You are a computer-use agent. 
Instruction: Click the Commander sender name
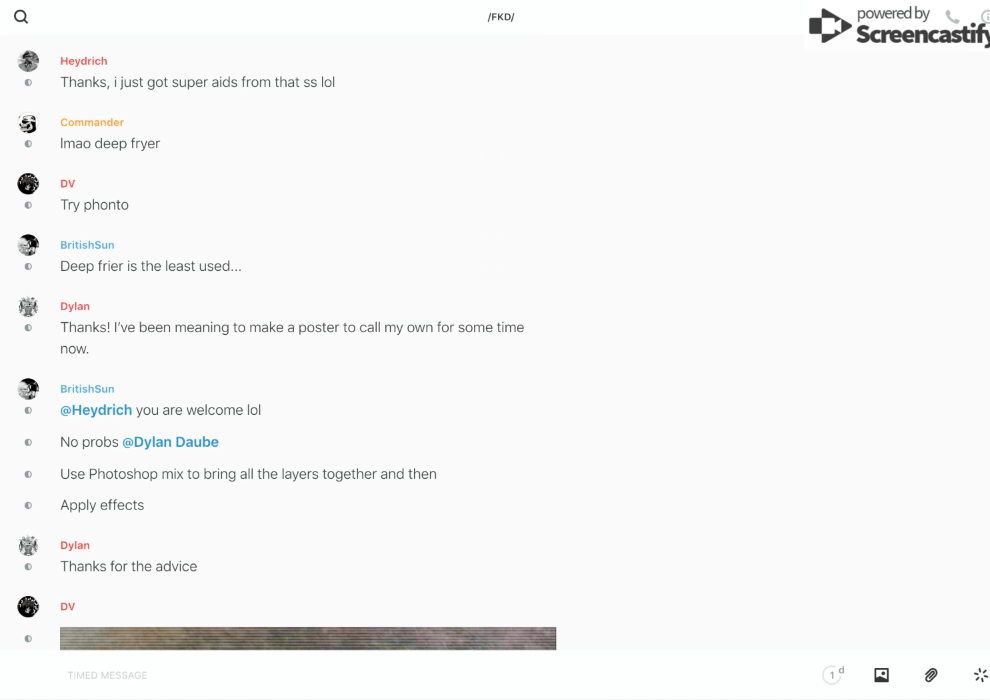(92, 122)
